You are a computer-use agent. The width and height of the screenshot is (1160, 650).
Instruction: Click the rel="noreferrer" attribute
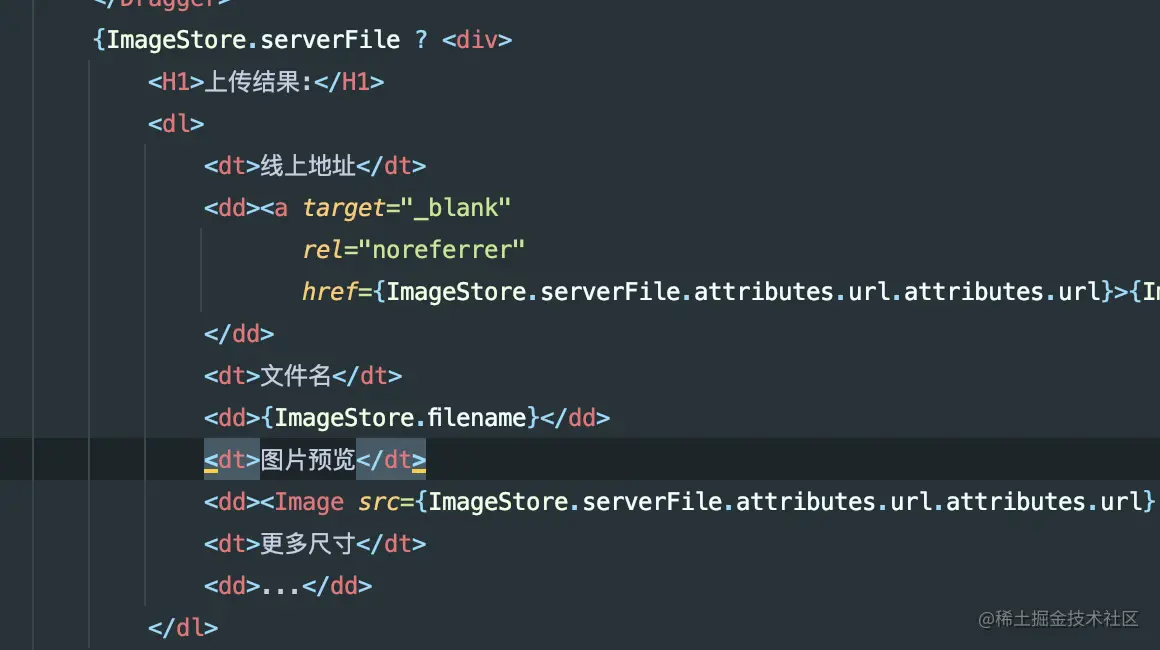(413, 250)
